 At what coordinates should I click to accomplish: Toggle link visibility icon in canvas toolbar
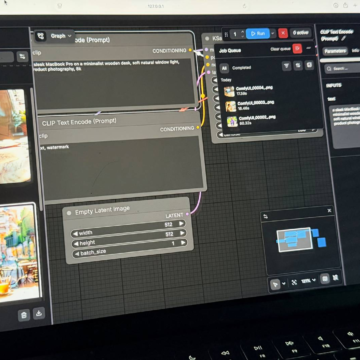tap(336, 277)
